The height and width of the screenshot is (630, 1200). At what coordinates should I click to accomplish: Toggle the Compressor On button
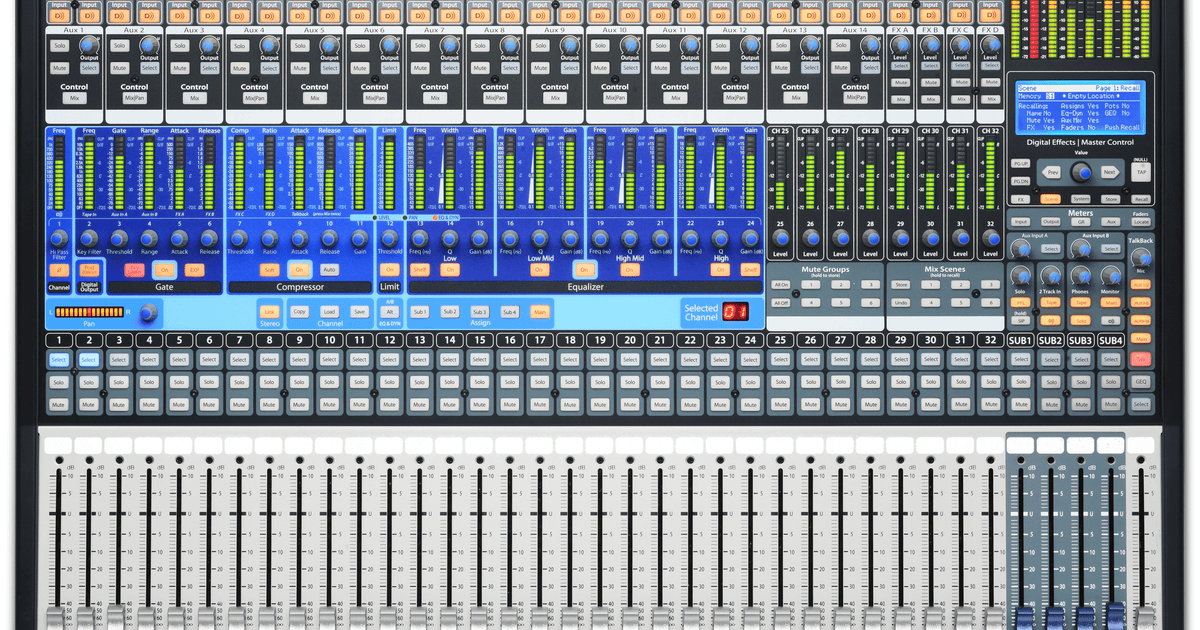(x=298, y=269)
